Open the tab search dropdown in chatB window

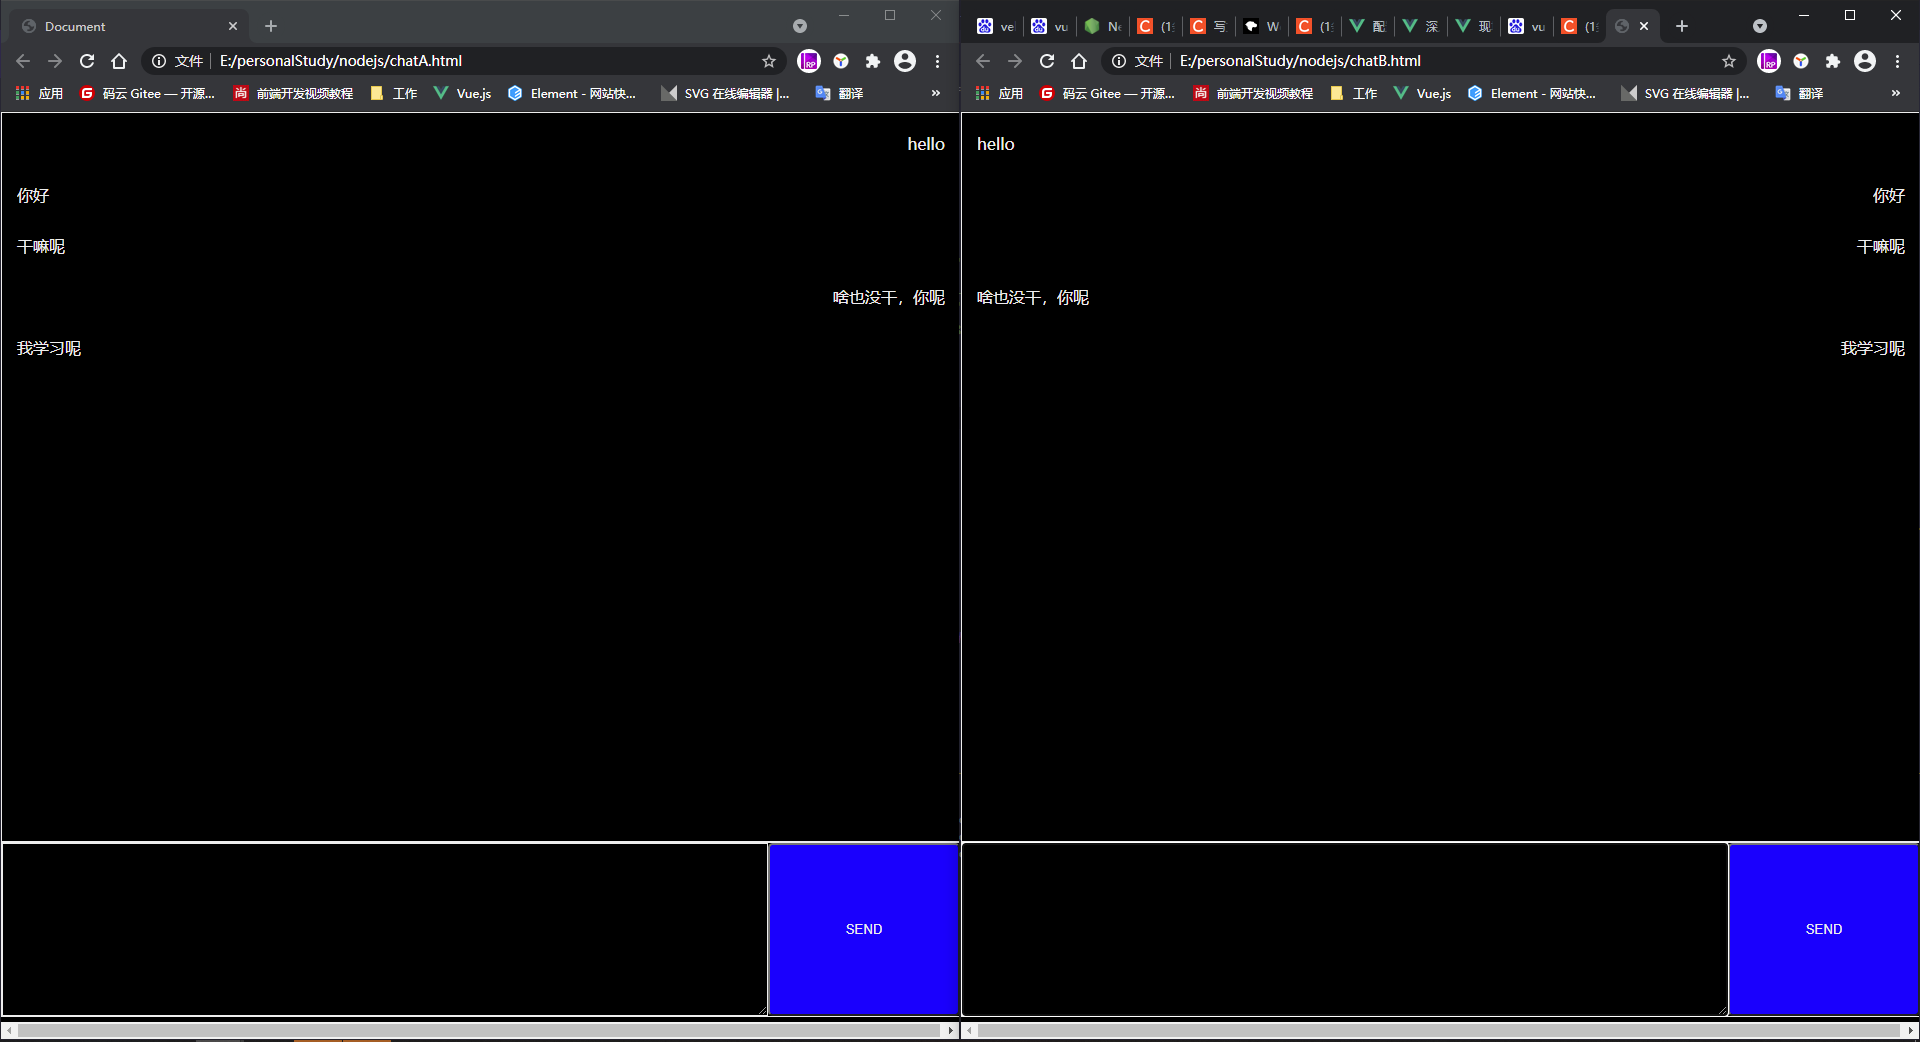tap(1760, 26)
